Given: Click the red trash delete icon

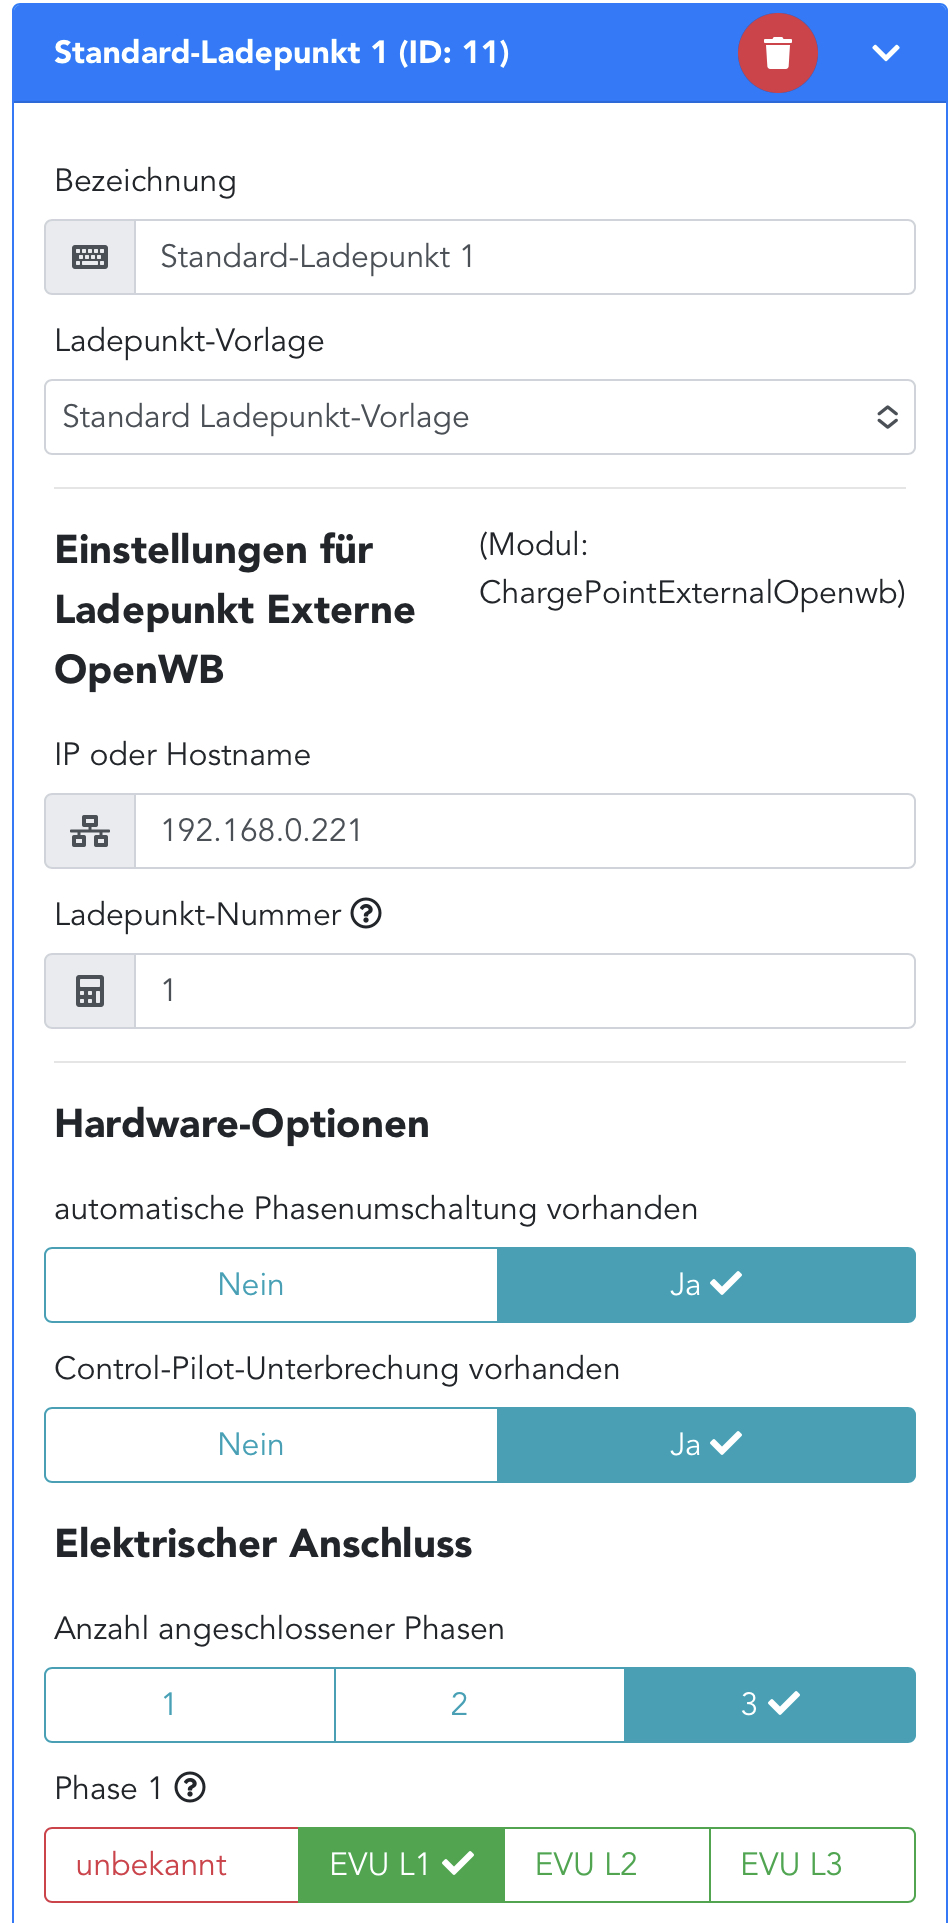Looking at the screenshot, I should click(777, 53).
